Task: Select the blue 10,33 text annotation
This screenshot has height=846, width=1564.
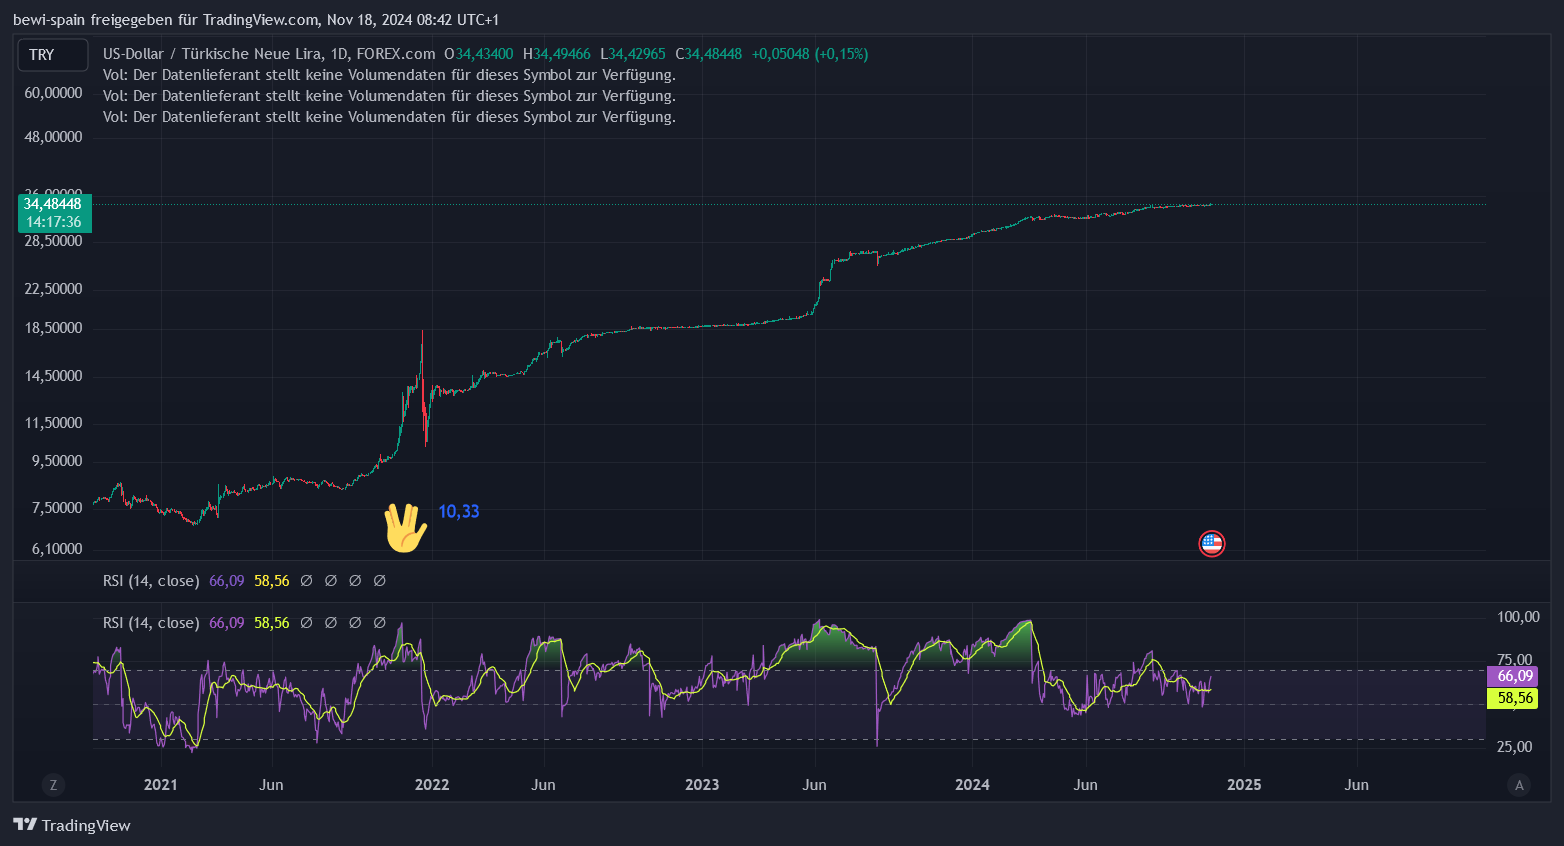Action: (x=459, y=511)
